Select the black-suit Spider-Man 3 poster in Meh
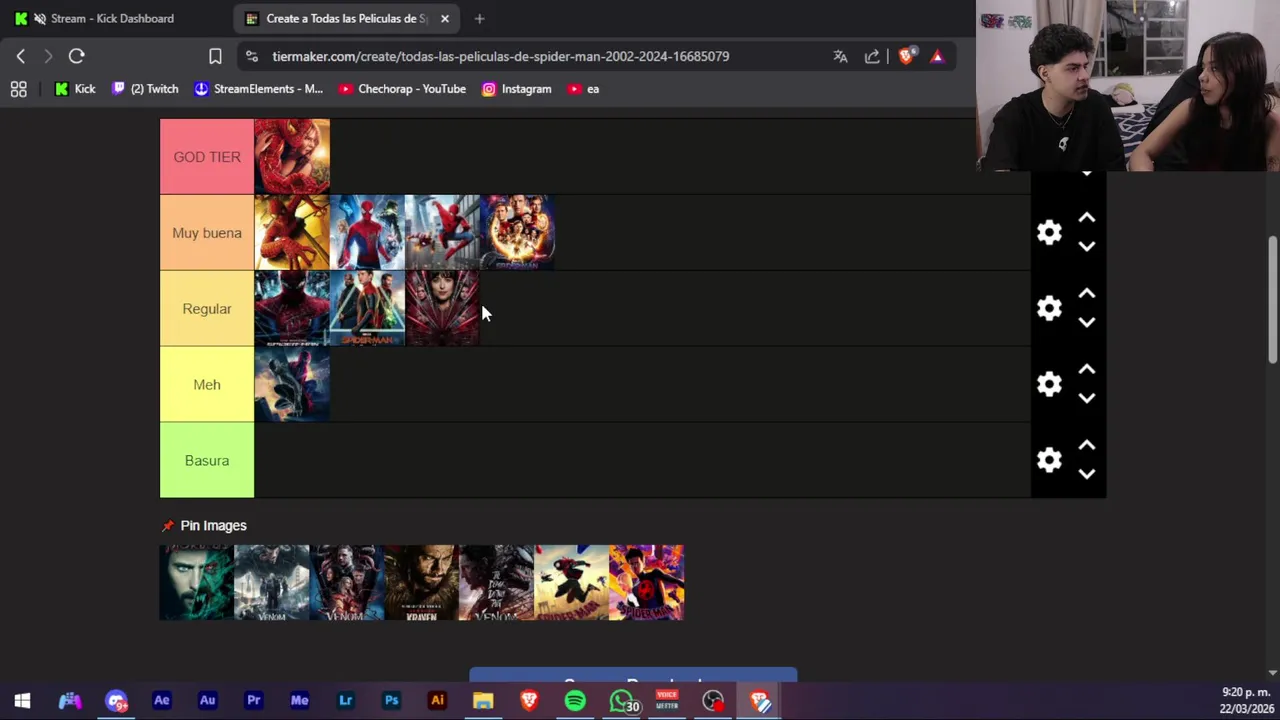The image size is (1280, 720). [292, 385]
